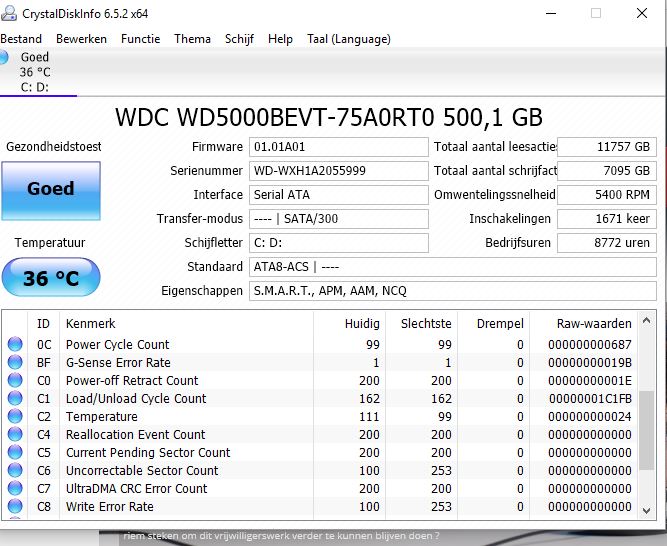The height and width of the screenshot is (546, 667).
Task: Click the Serienummer input field
Action: 338,171
